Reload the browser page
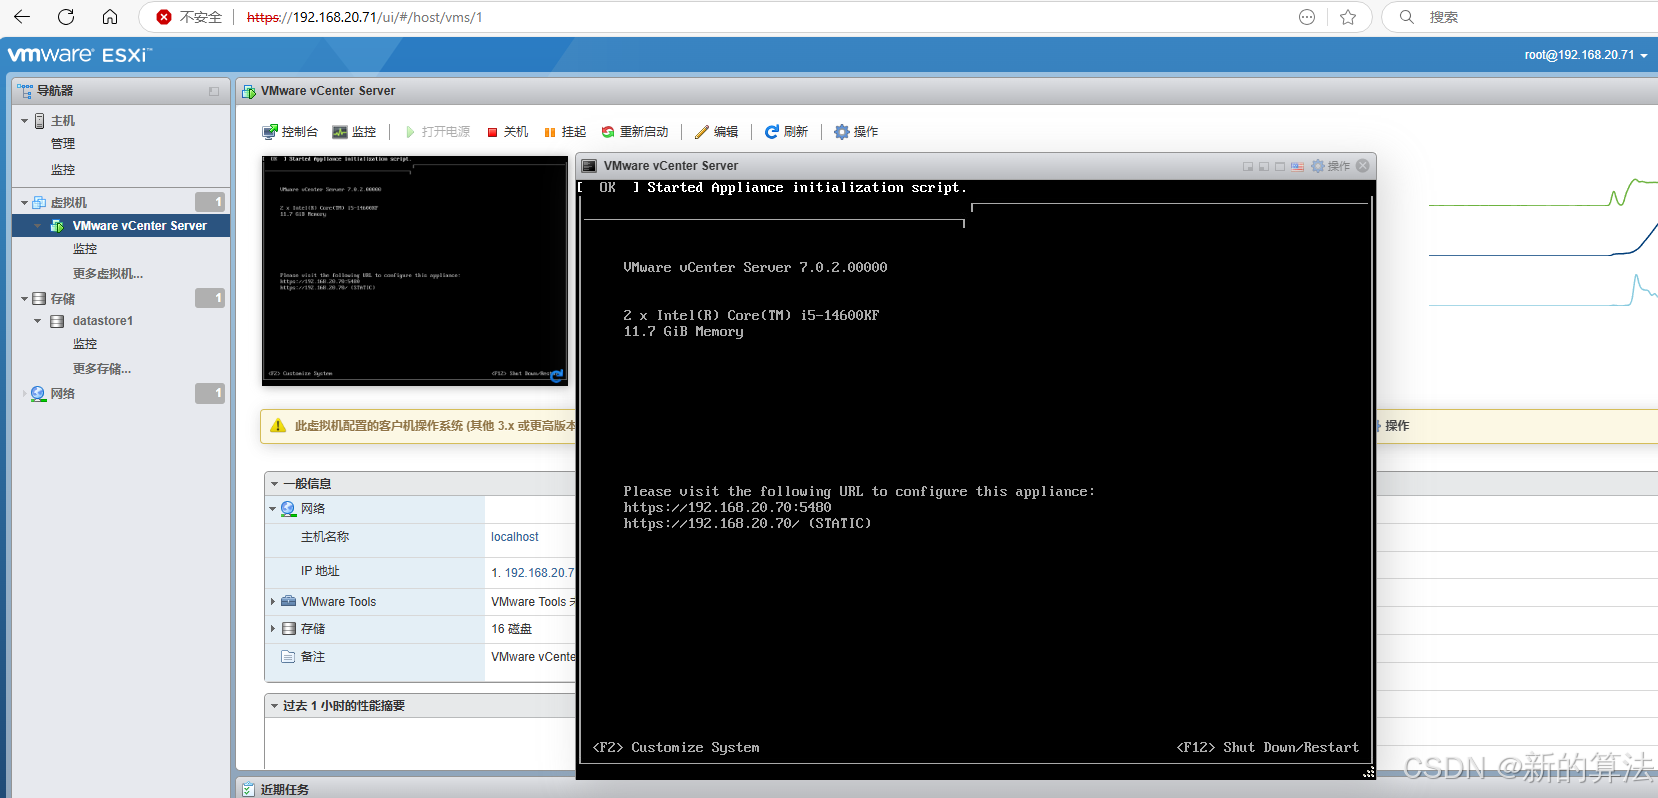The image size is (1658, 798). coord(66,17)
